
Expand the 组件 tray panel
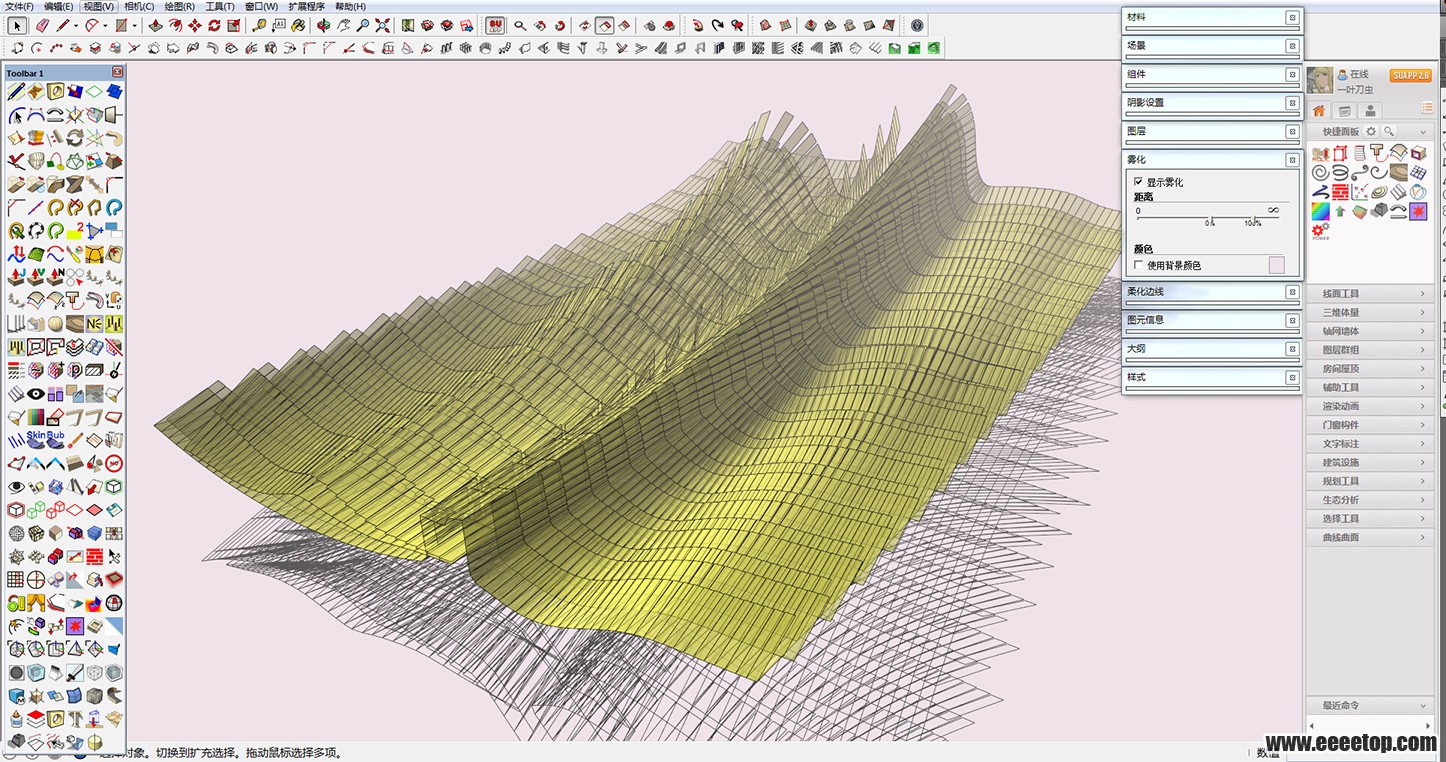pyautogui.click(x=1212, y=74)
